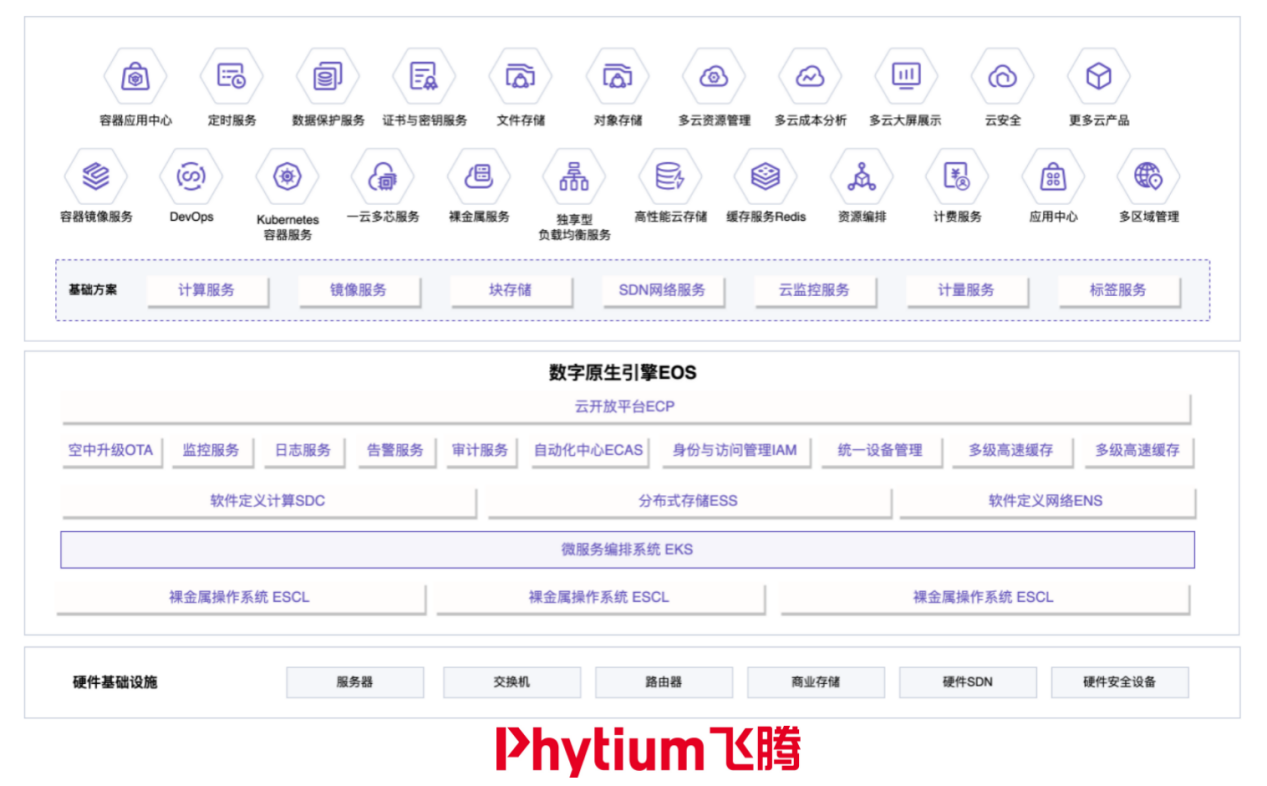Viewport: 1267px width, 786px height.
Task: Select the 交换机 hardware box
Action: point(512,682)
